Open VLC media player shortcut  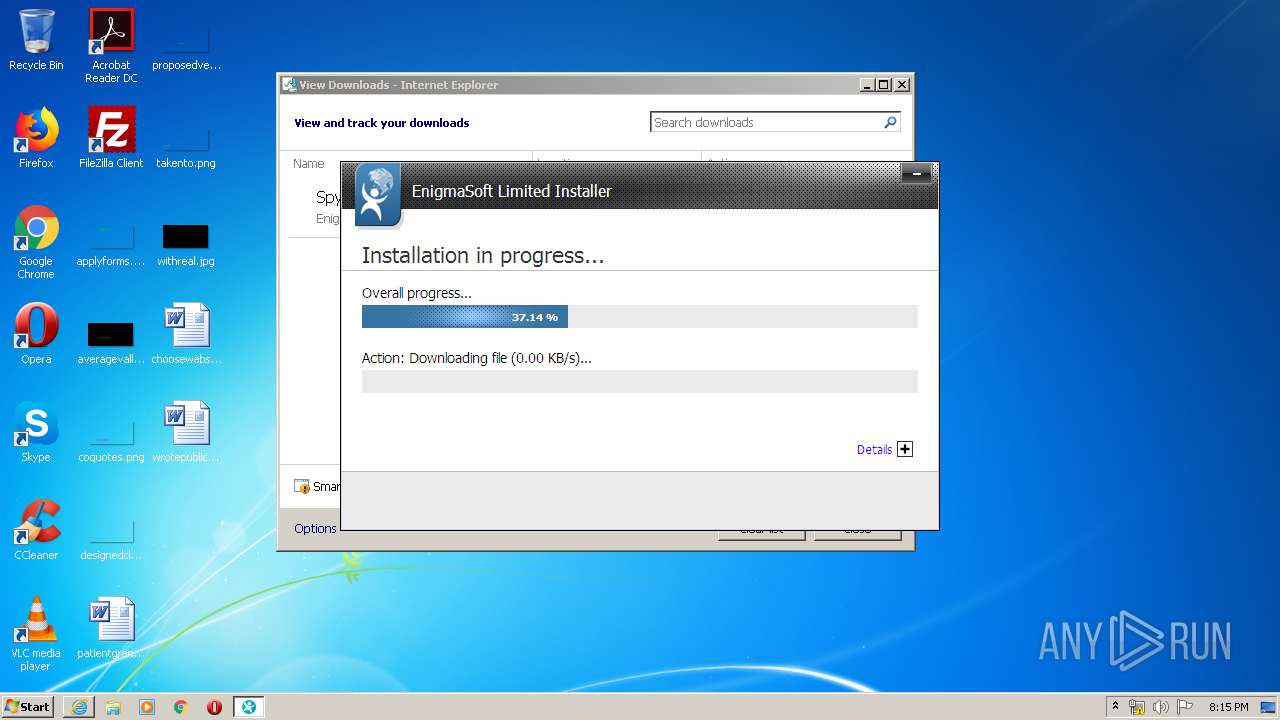pos(36,634)
